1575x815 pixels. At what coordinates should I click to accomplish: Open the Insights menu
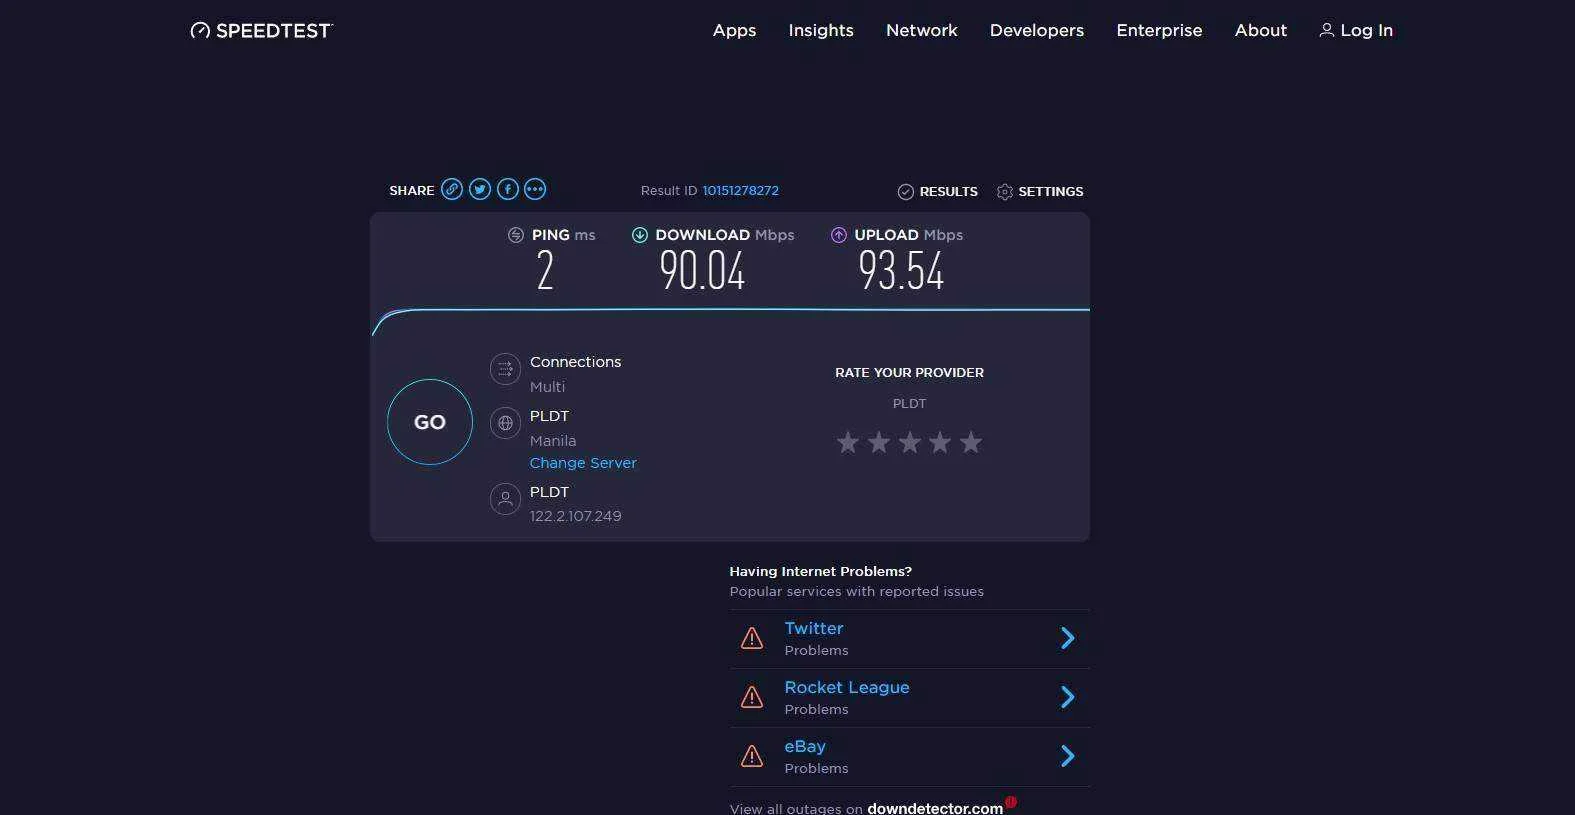821,30
